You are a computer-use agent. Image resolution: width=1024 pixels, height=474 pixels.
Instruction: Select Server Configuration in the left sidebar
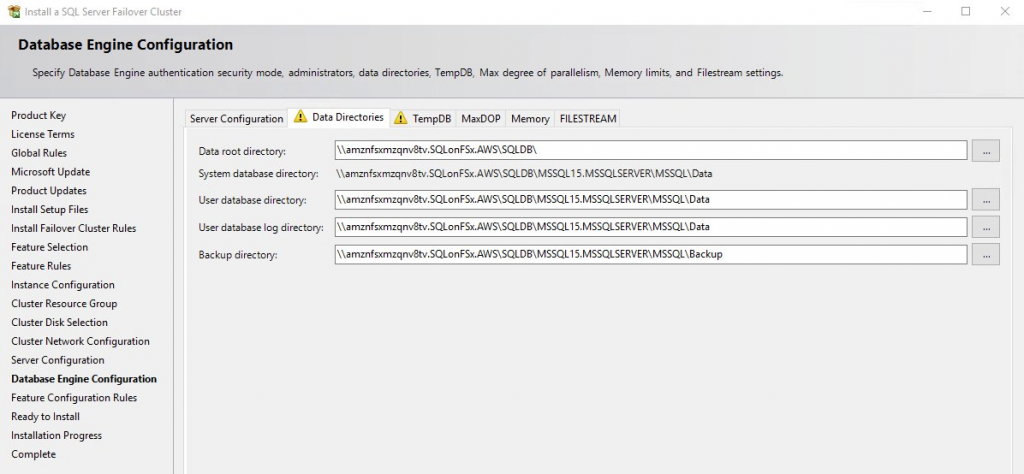(57, 360)
